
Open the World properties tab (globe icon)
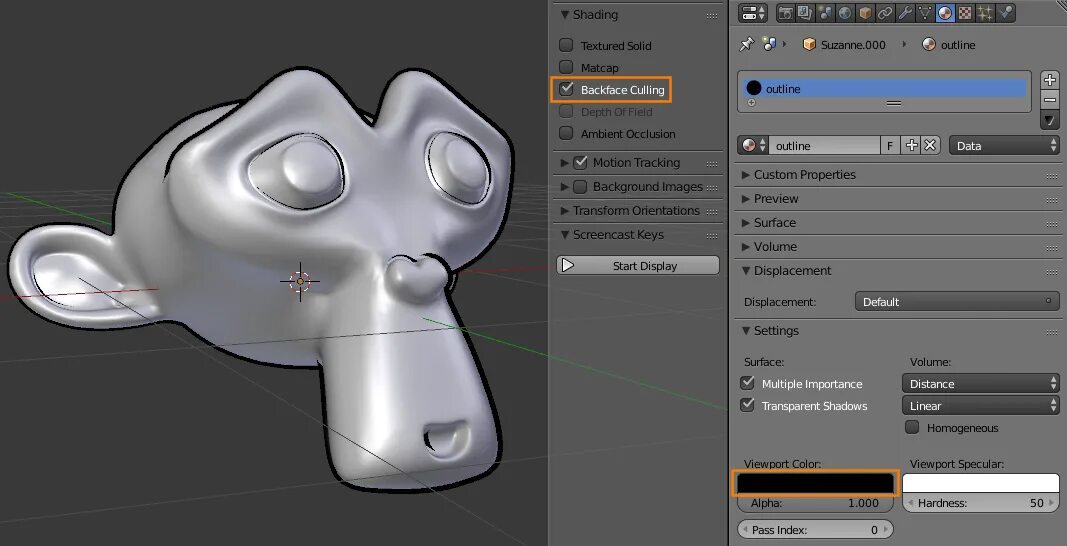[x=845, y=12]
